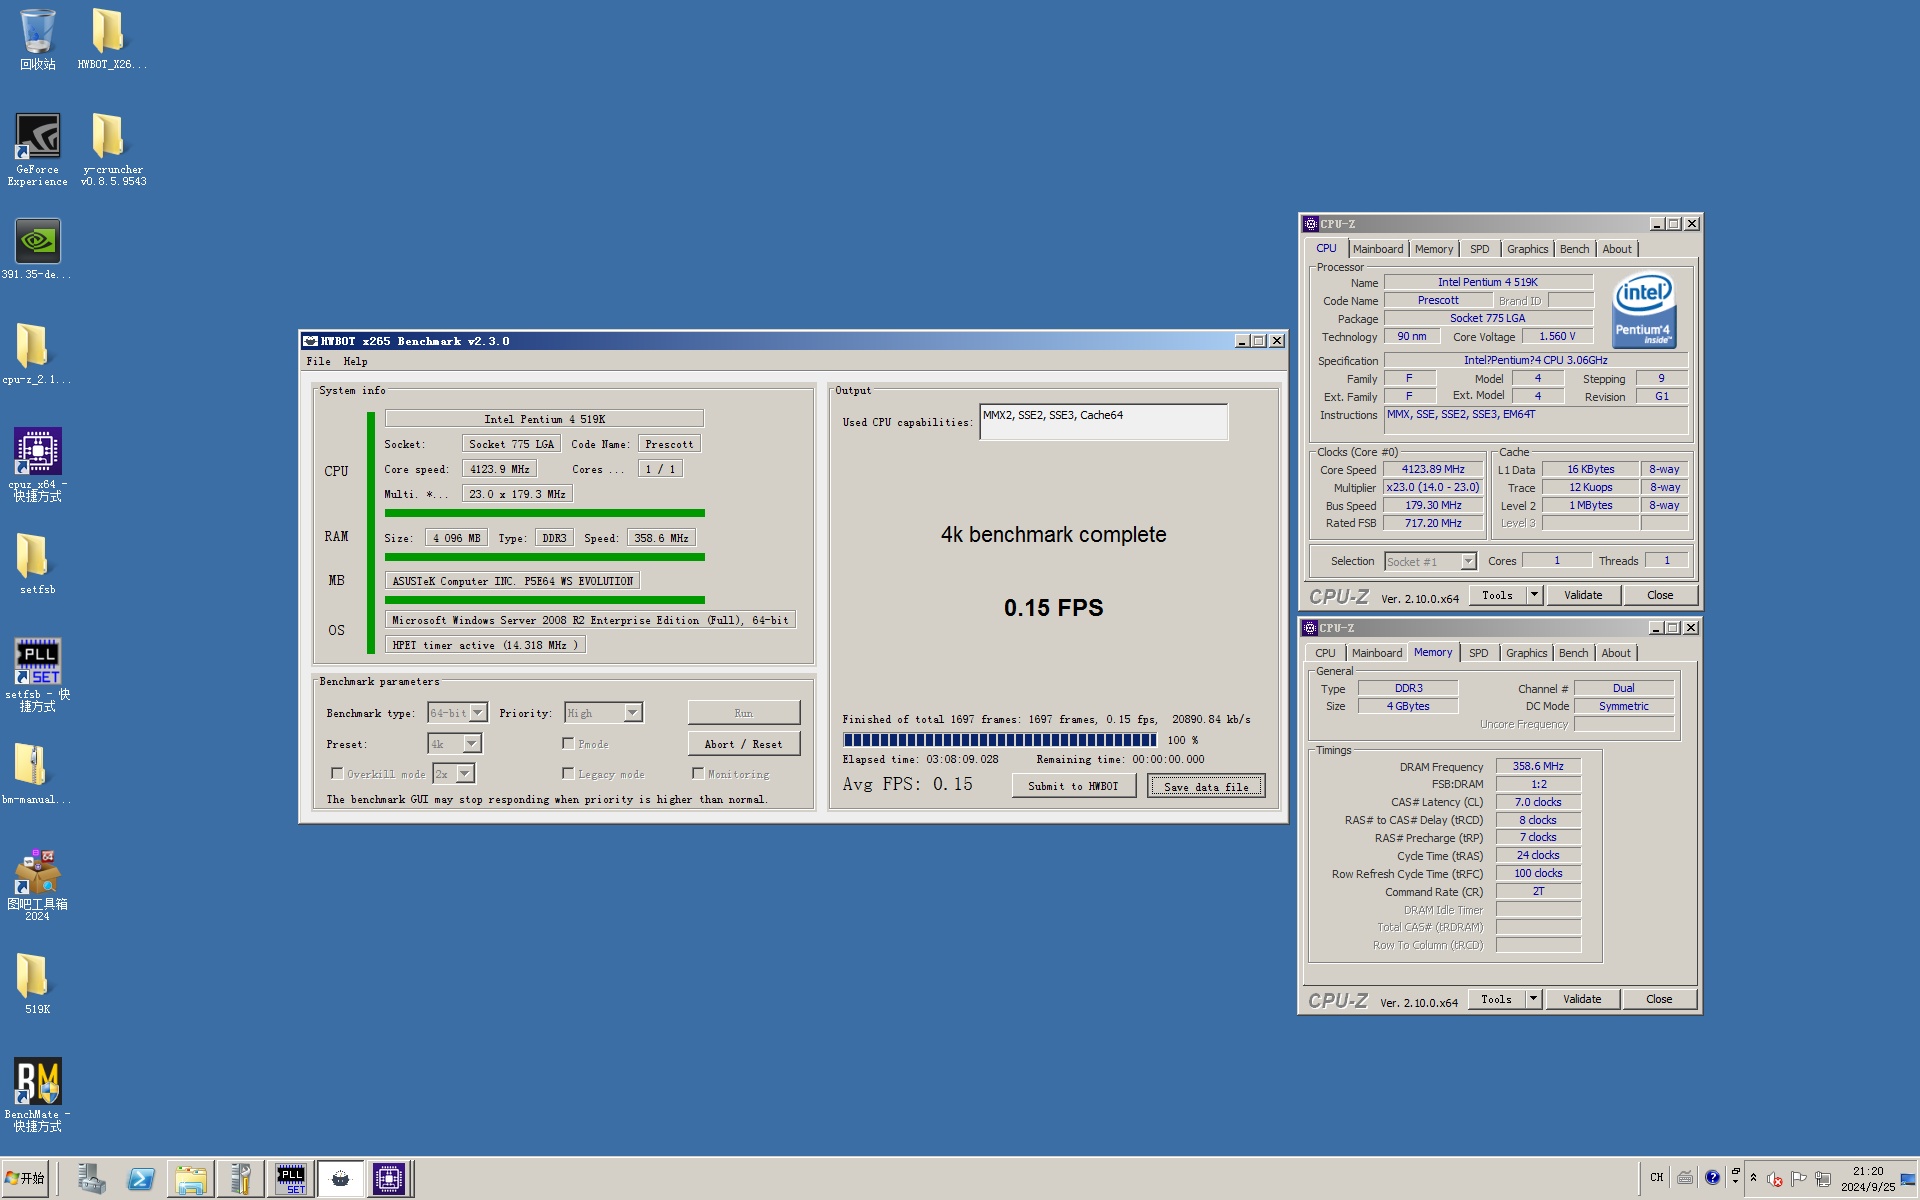Switch to Bench tab in upper CPU-Z
This screenshot has width=1920, height=1200.
click(1573, 249)
